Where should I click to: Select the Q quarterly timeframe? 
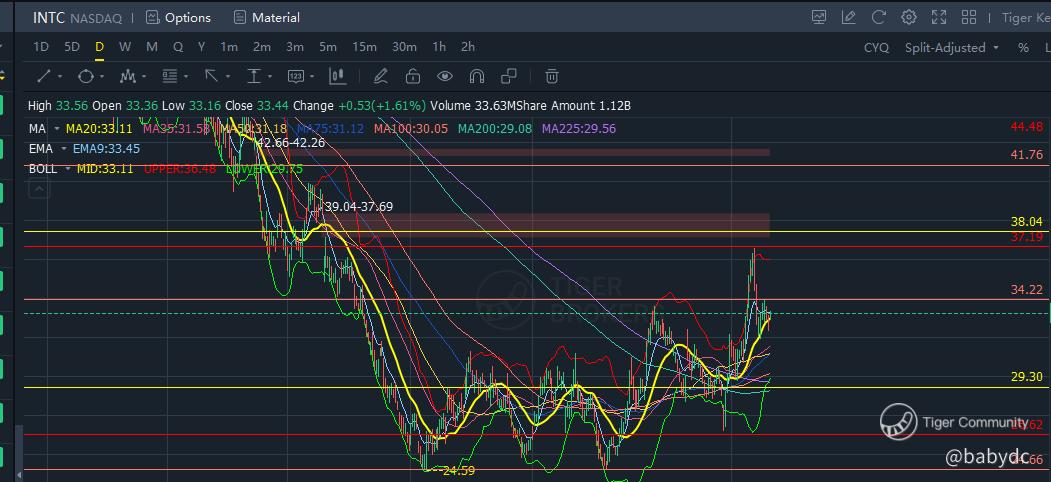178,47
